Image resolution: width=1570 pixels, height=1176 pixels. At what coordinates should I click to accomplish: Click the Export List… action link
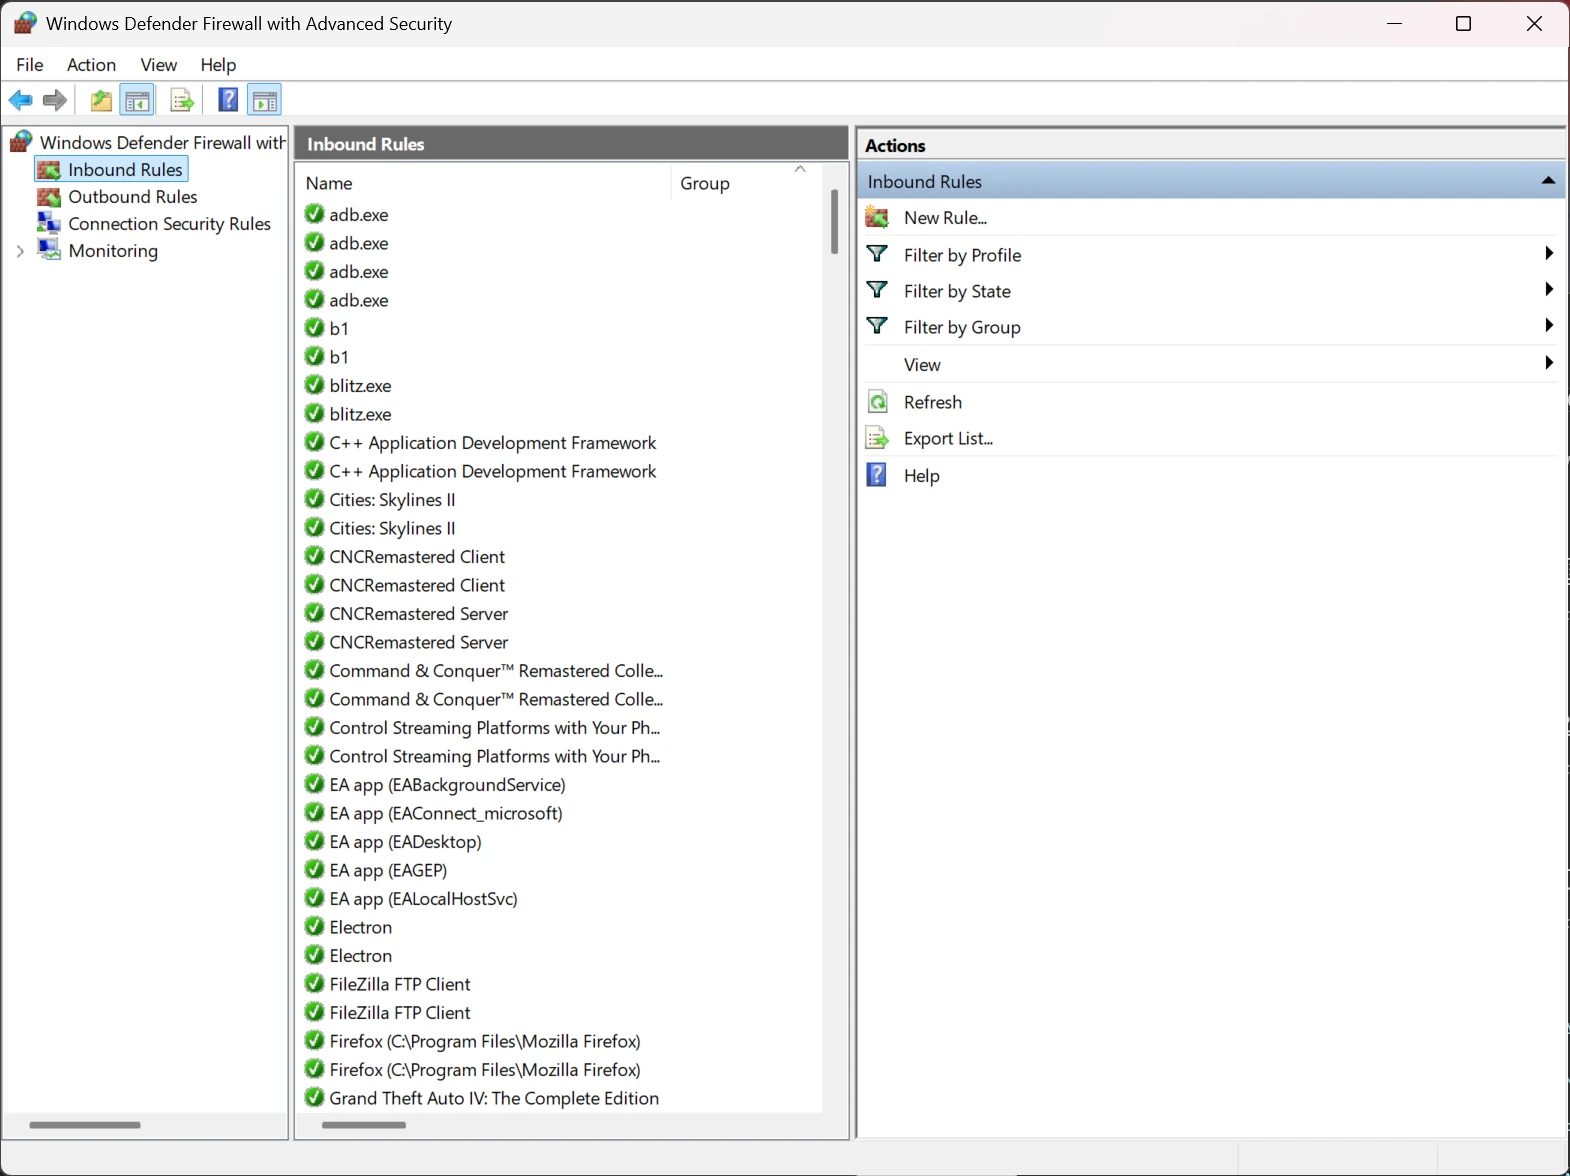click(947, 438)
